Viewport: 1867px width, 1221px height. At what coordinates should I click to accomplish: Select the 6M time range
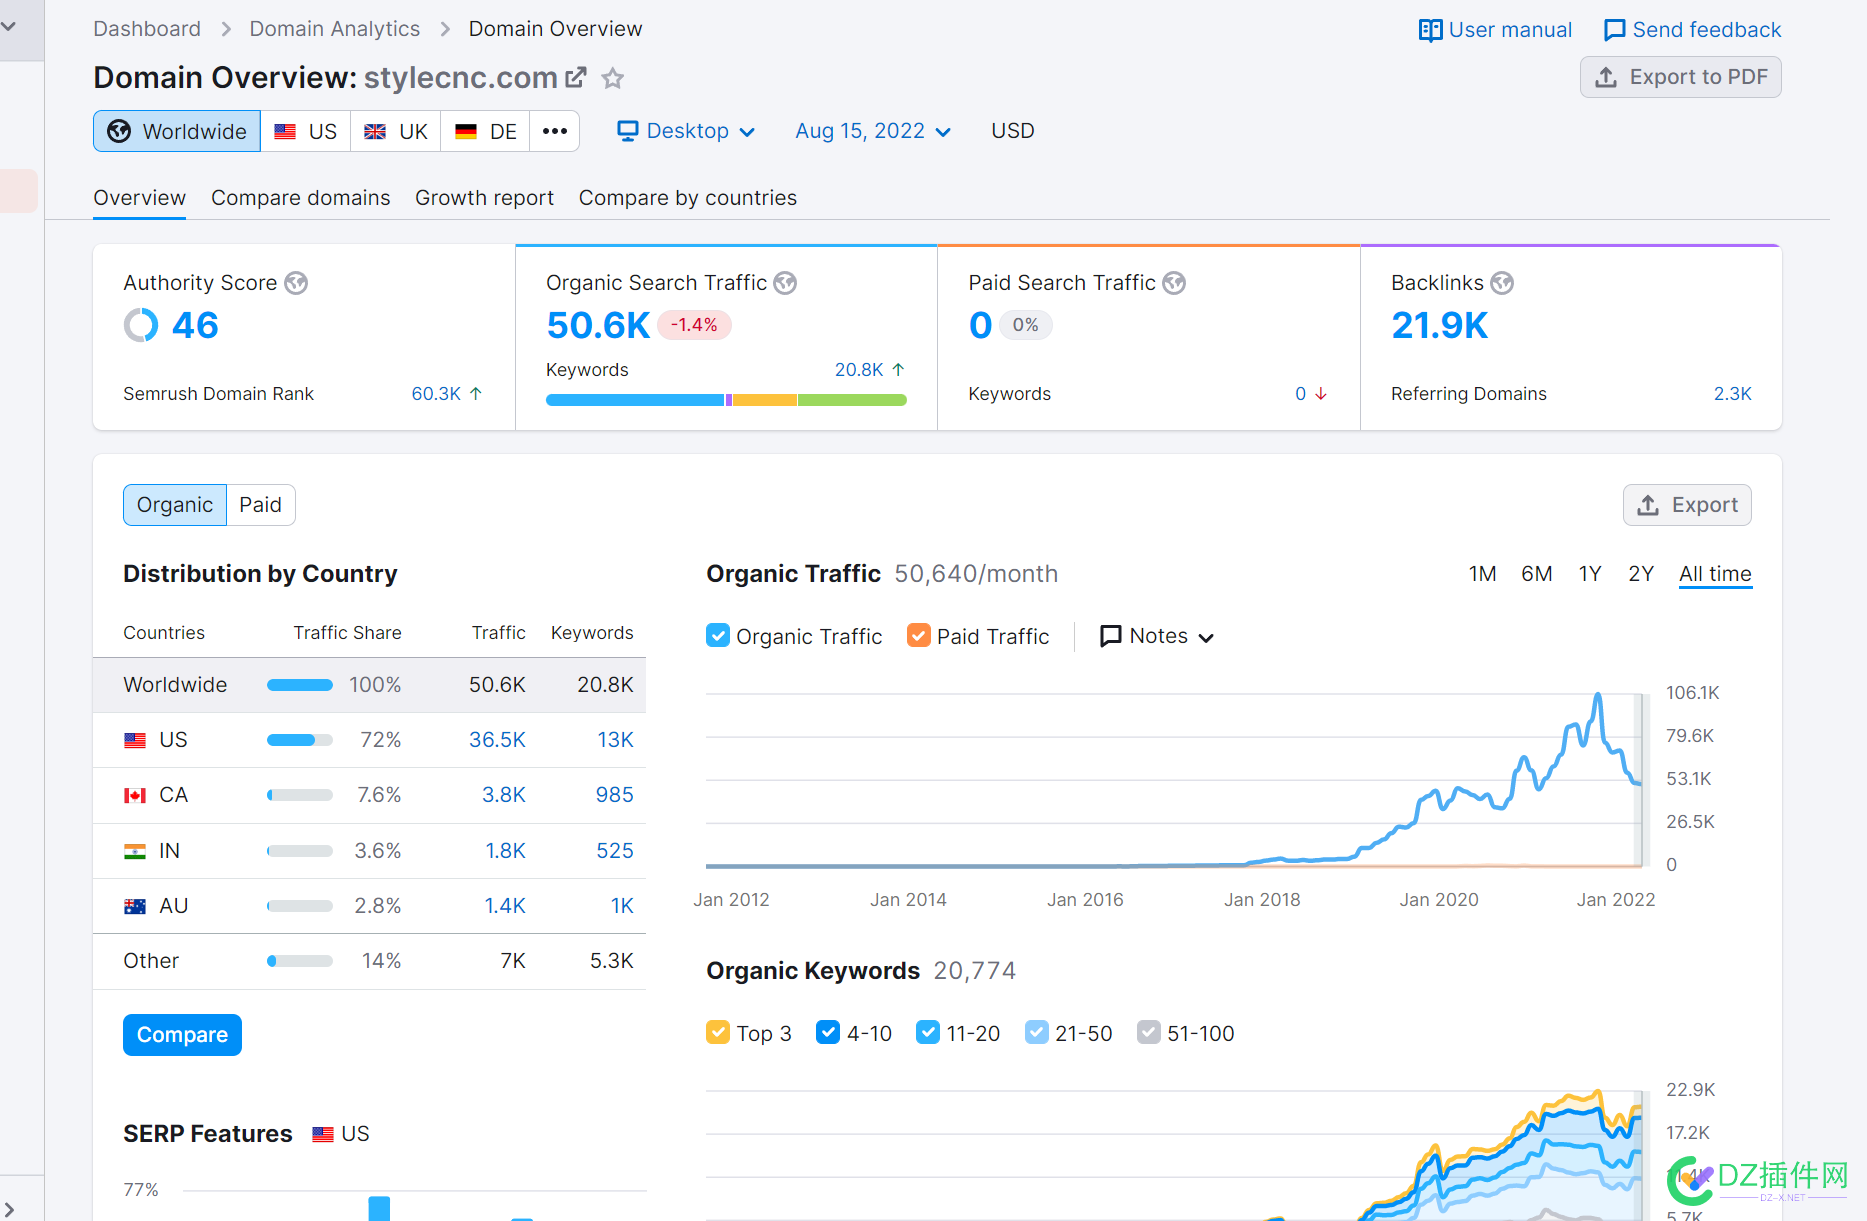pos(1537,574)
